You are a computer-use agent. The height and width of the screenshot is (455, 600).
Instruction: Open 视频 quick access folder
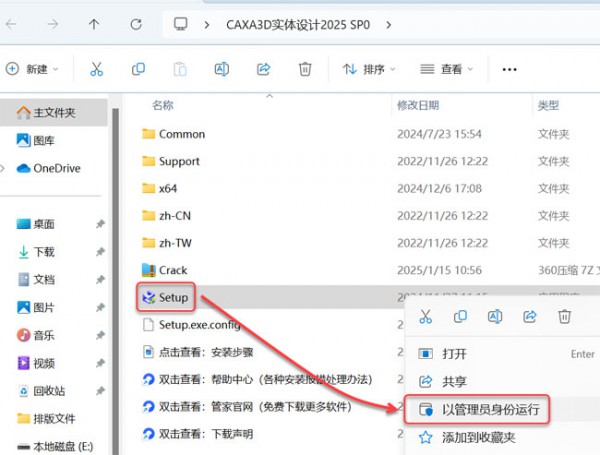[x=36, y=363]
